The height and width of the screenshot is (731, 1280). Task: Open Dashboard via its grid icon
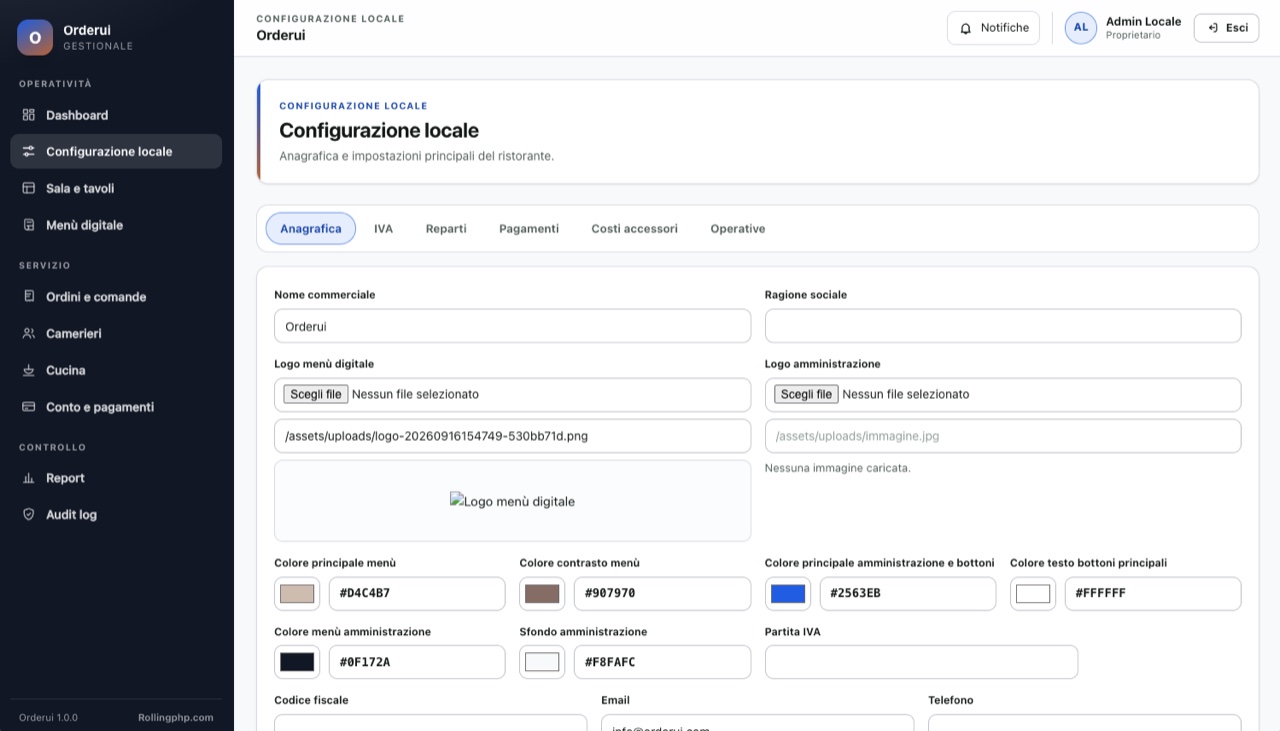(x=28, y=115)
